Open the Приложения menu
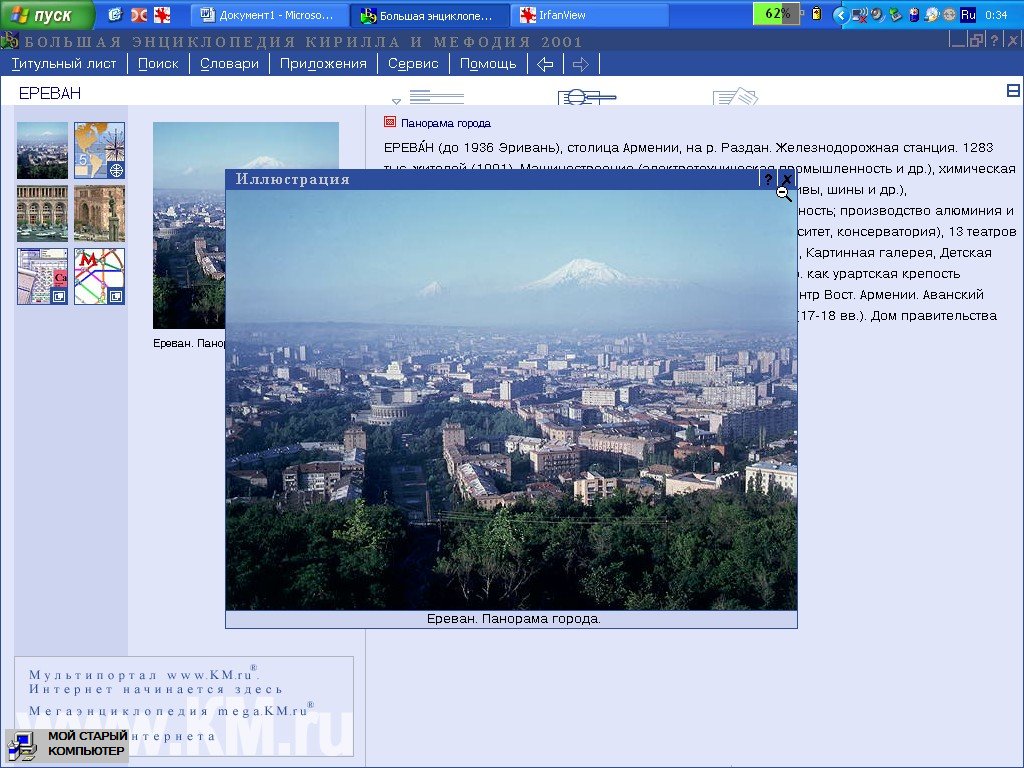The image size is (1024, 768). pos(323,63)
